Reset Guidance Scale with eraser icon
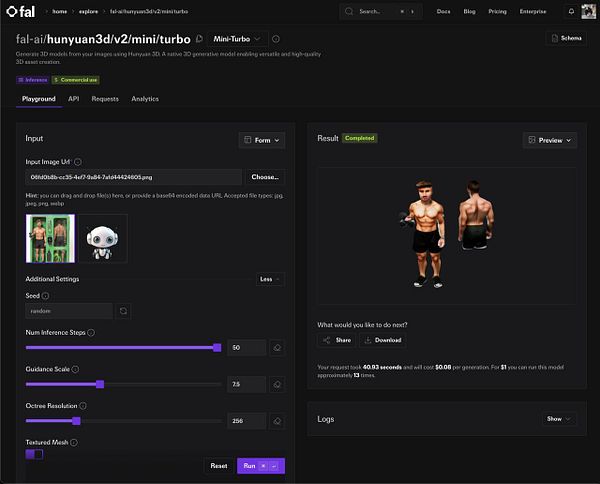Screen dimensions: 600x484 (277, 384)
